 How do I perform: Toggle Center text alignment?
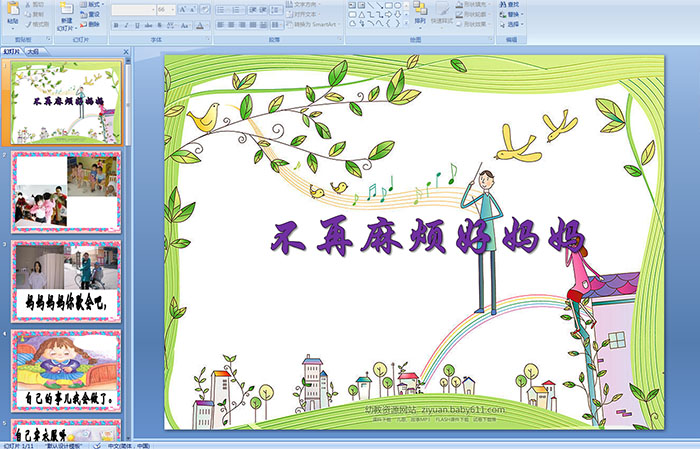point(231,25)
